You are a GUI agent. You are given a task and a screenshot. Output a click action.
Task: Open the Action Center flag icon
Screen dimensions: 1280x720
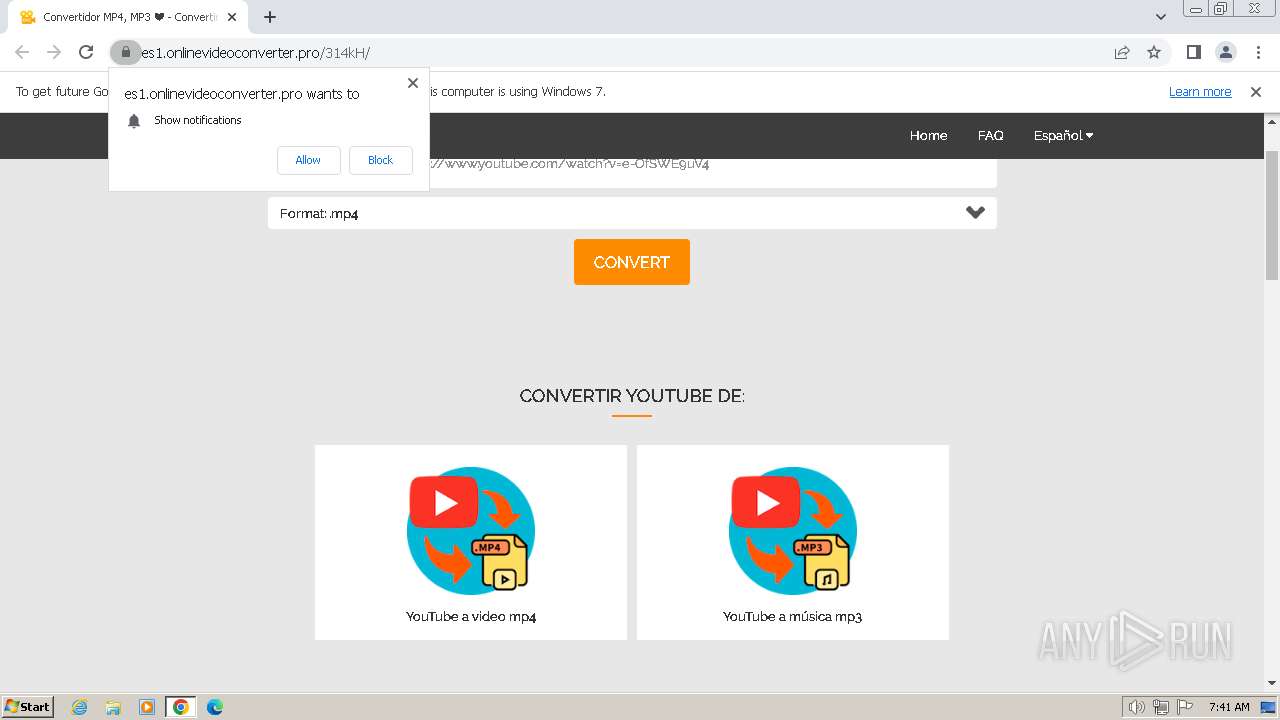1185,707
